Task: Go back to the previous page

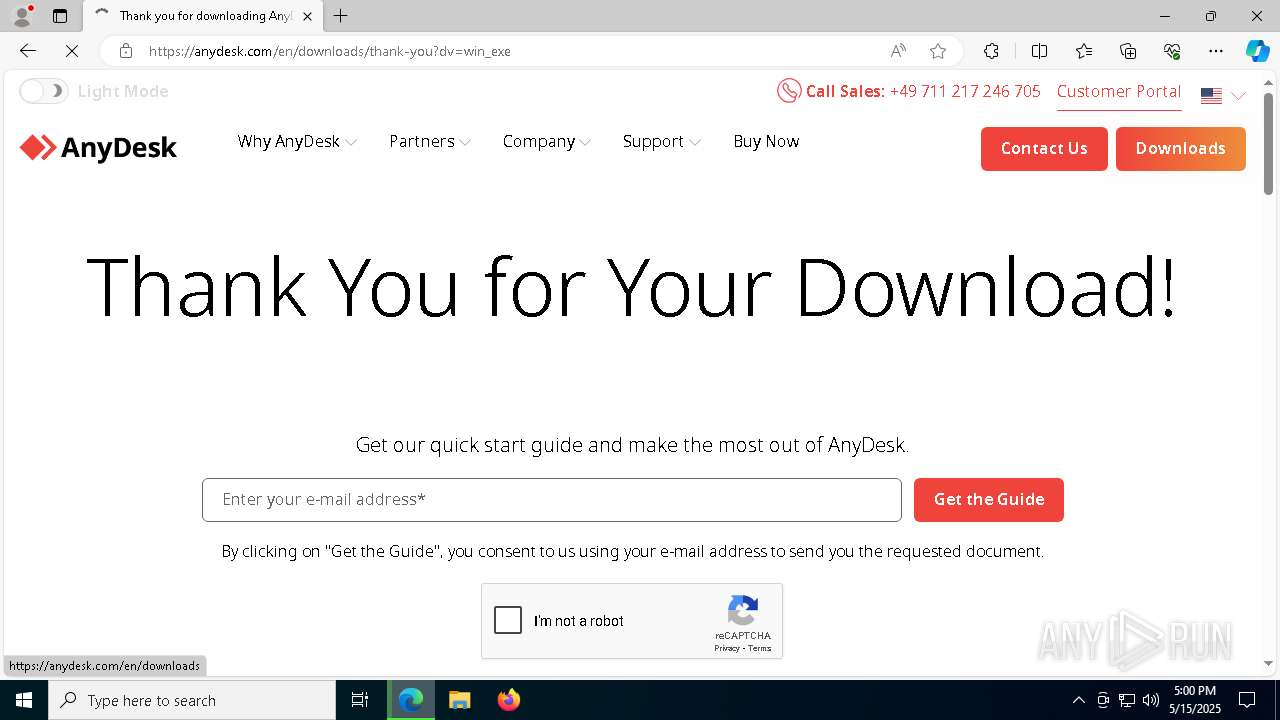Action: tap(28, 51)
